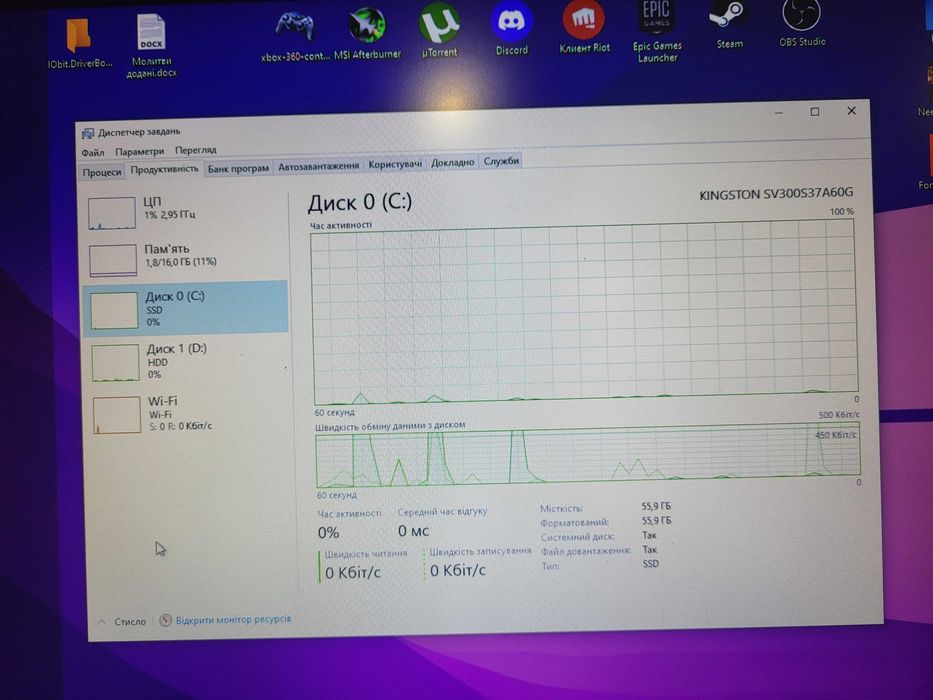Switch to the Процеси tab
The width and height of the screenshot is (933, 700).
point(102,172)
